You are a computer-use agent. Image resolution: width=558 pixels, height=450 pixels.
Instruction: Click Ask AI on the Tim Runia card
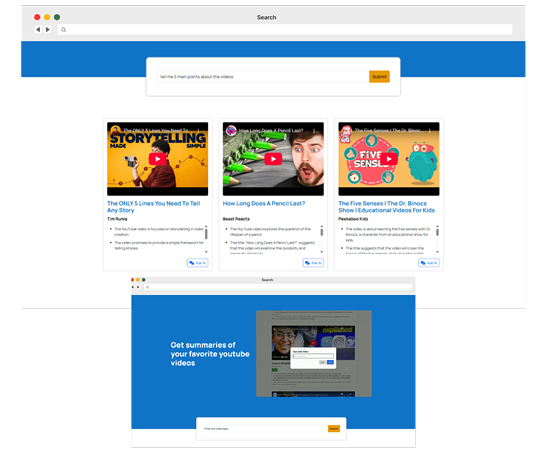tap(198, 263)
